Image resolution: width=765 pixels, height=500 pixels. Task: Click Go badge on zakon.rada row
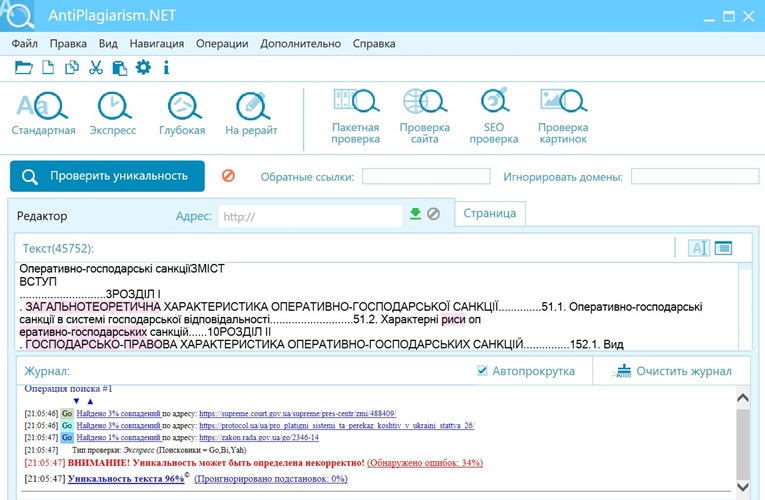[67, 438]
